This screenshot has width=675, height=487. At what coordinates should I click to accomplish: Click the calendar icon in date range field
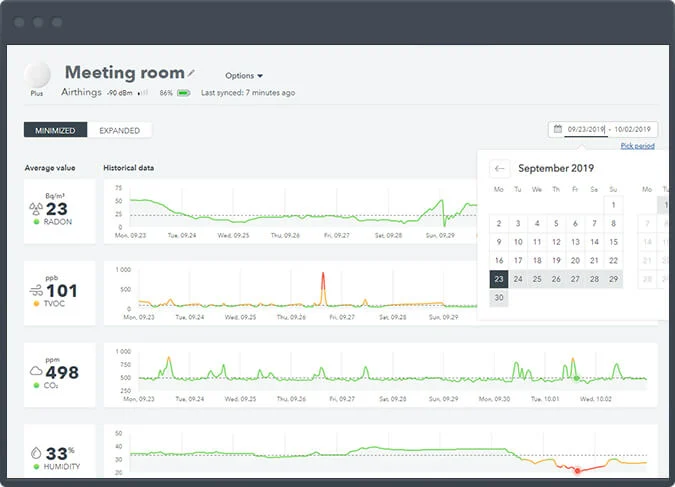(x=558, y=129)
